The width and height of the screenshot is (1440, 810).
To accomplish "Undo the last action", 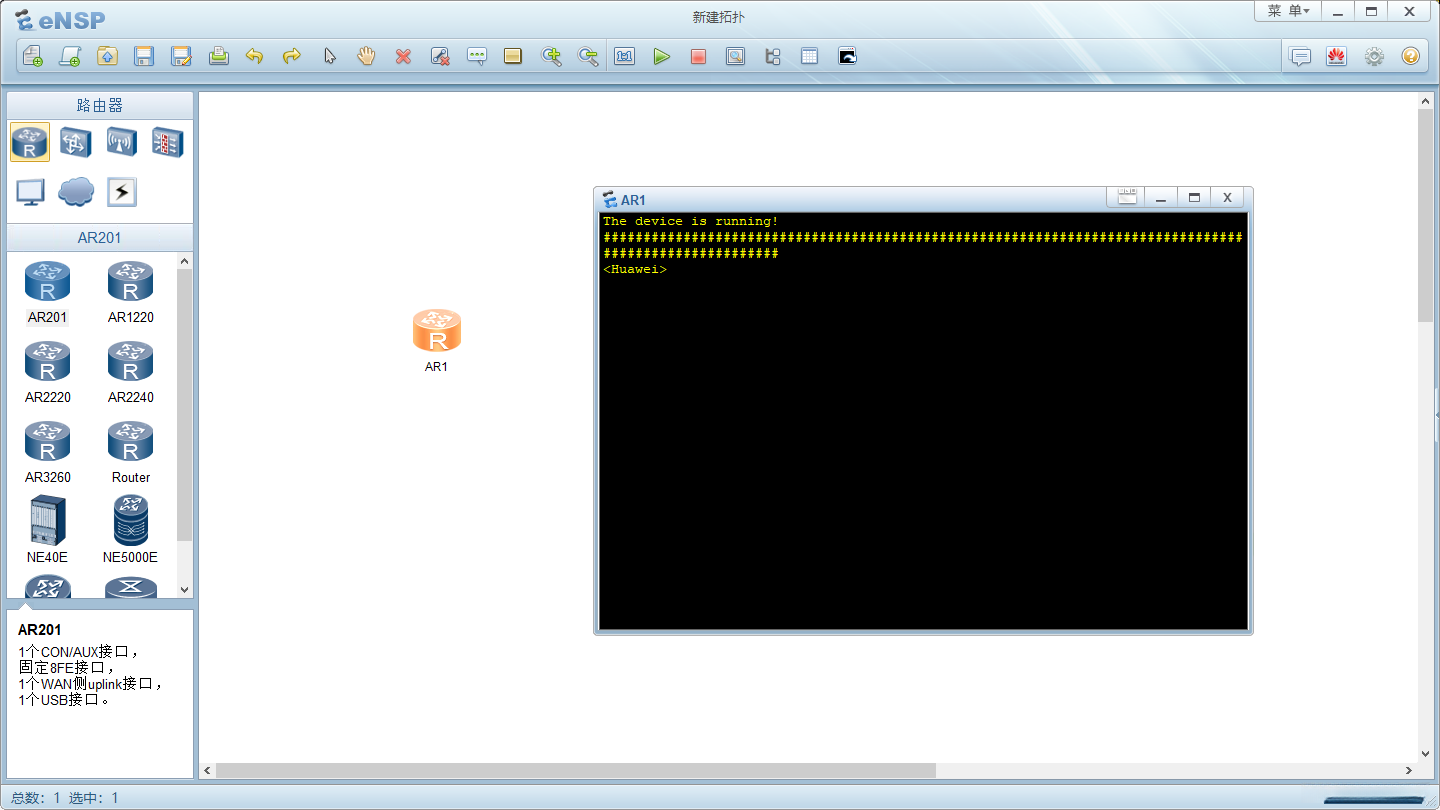I will (x=255, y=56).
